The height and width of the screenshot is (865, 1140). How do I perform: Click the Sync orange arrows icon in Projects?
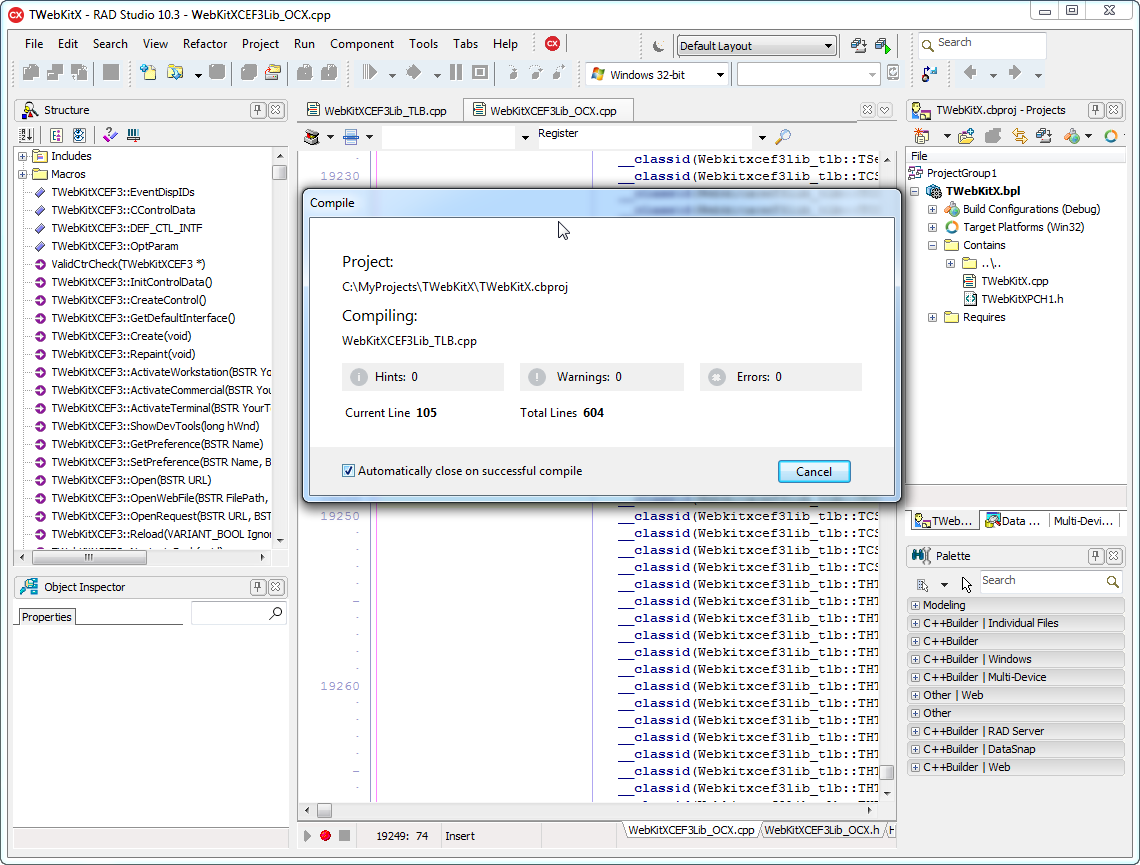click(x=1019, y=136)
